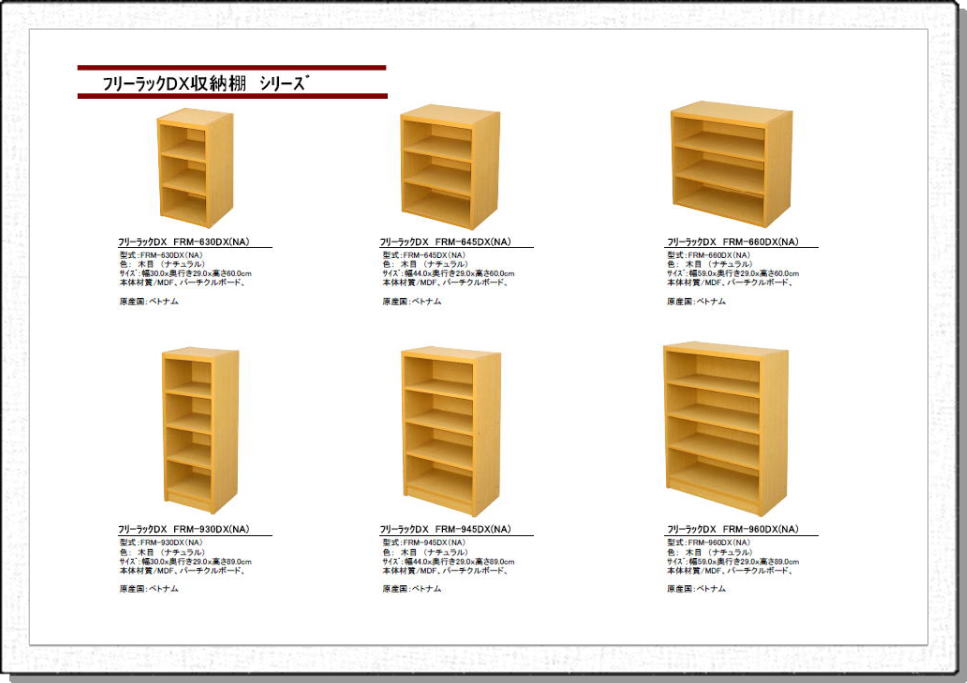Viewport: 967px width, 683px height.
Task: Select the underlined heading フリーラックDX FRM-645DX(NA)
Action: [x=445, y=242]
